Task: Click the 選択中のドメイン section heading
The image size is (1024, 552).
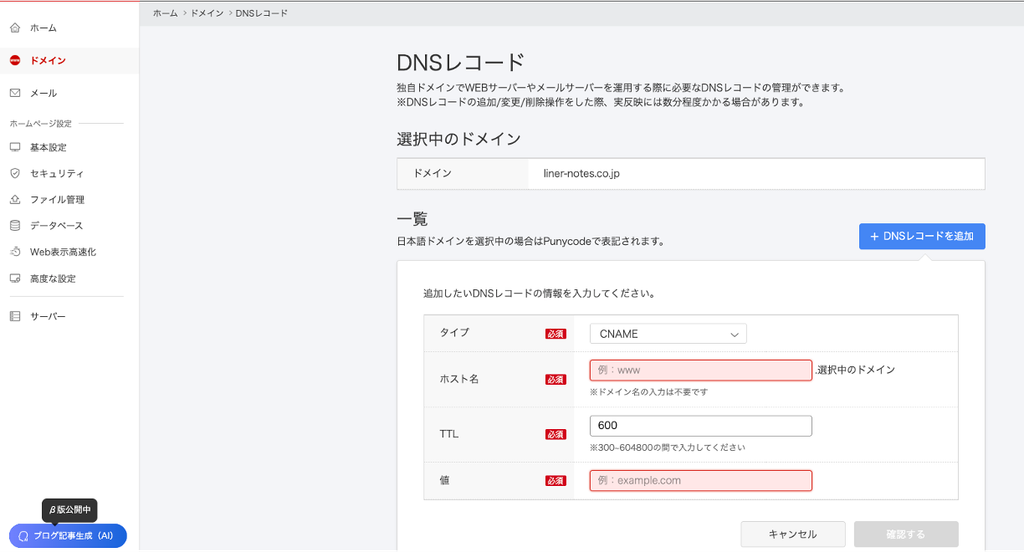Action: [x=458, y=139]
